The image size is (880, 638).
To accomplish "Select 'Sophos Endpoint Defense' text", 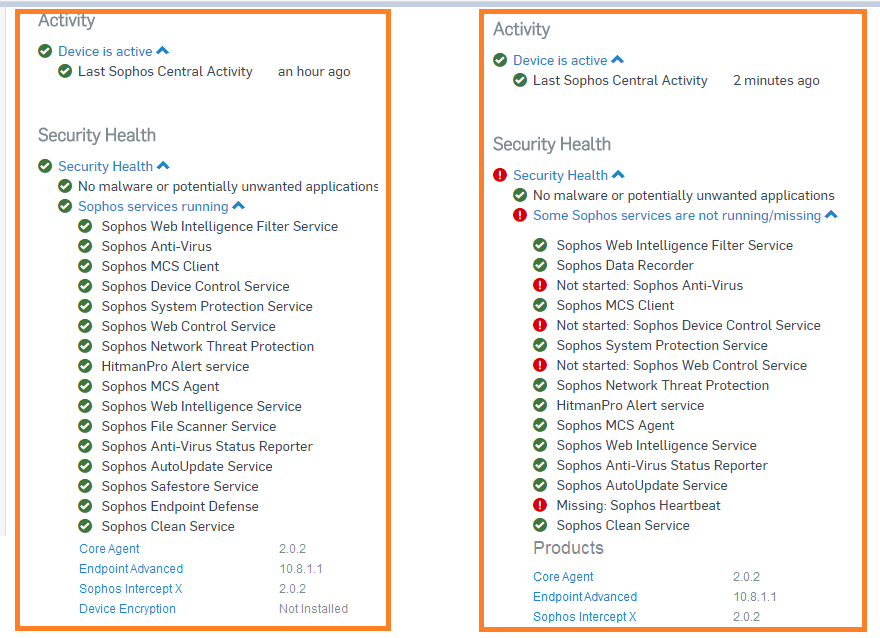I will pyautogui.click(x=180, y=506).
